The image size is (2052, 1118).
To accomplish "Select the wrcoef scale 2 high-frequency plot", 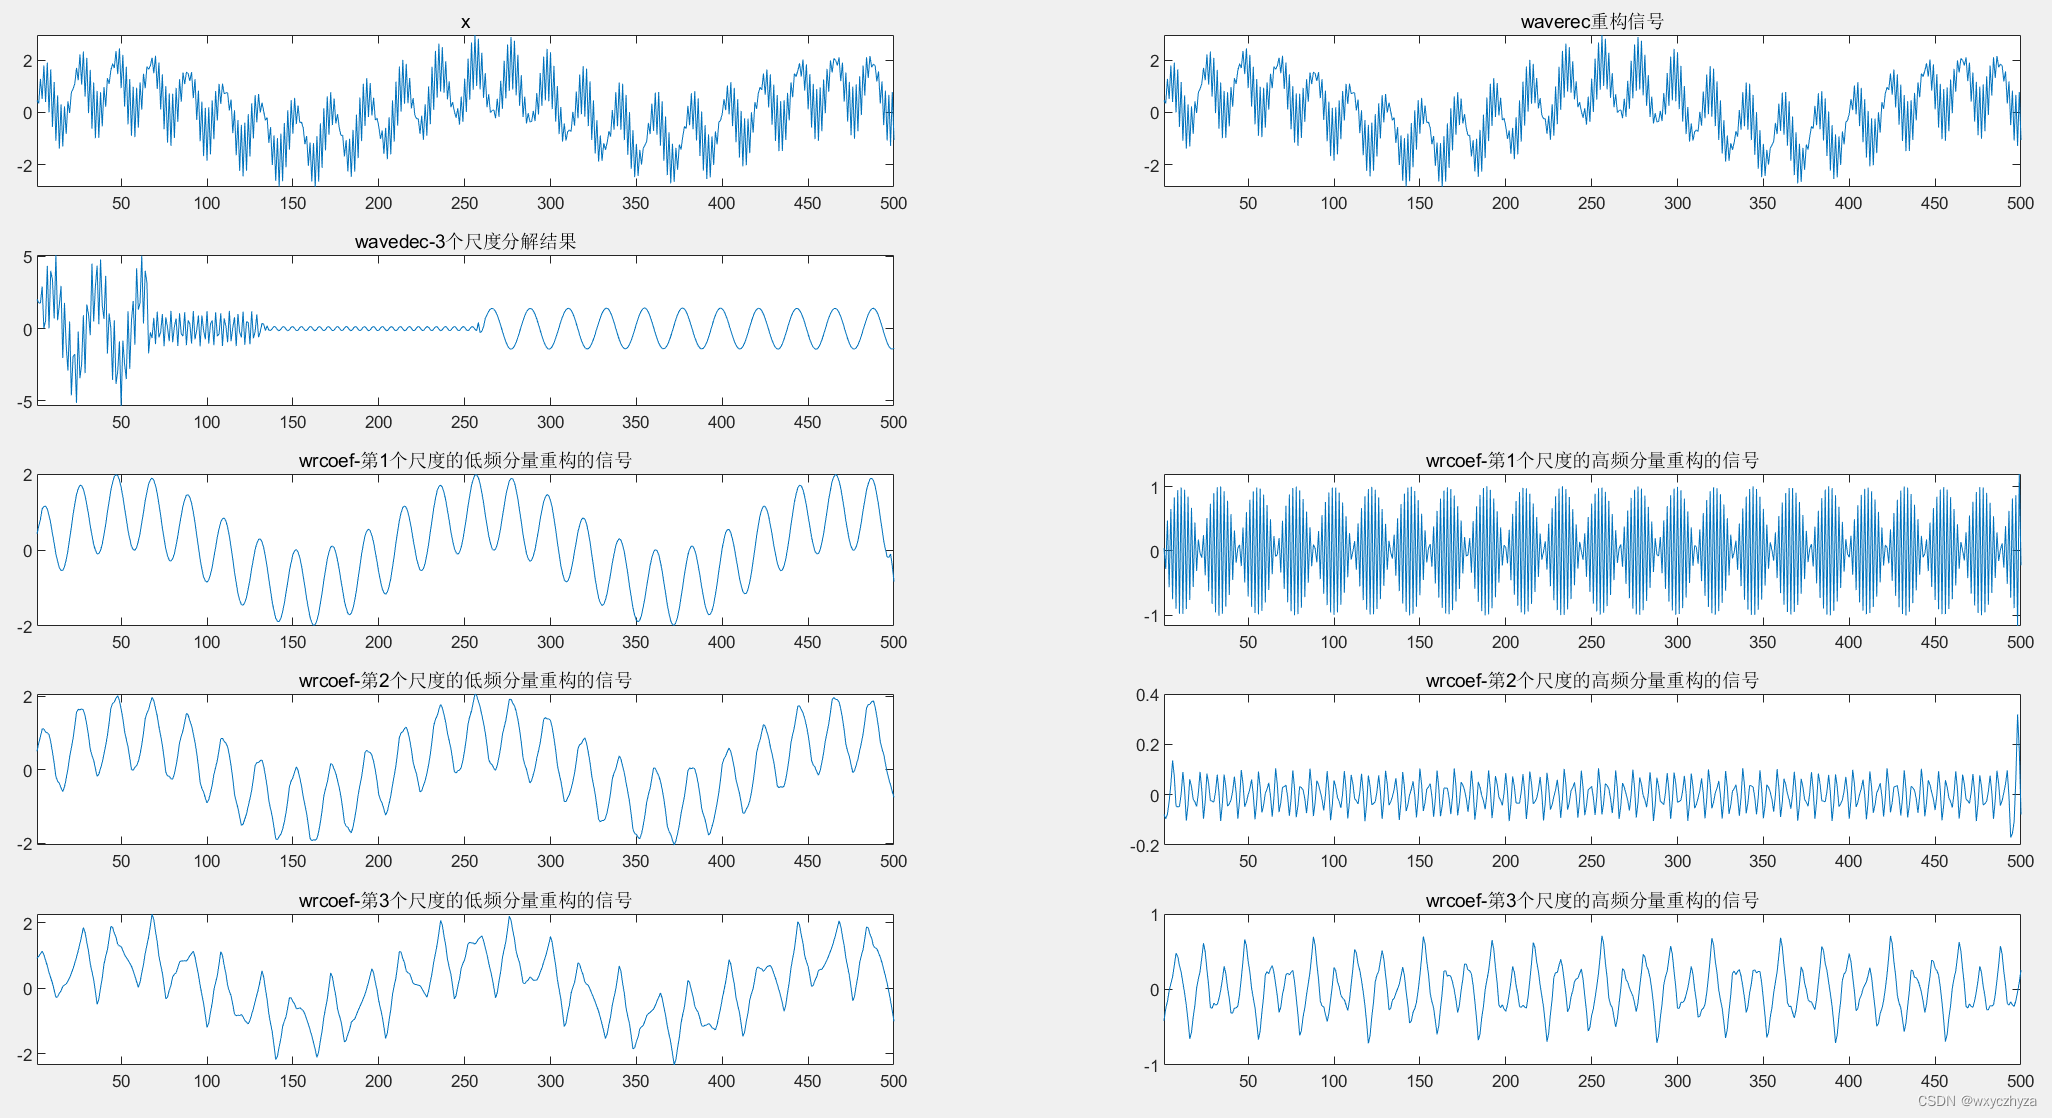I will (x=1592, y=770).
